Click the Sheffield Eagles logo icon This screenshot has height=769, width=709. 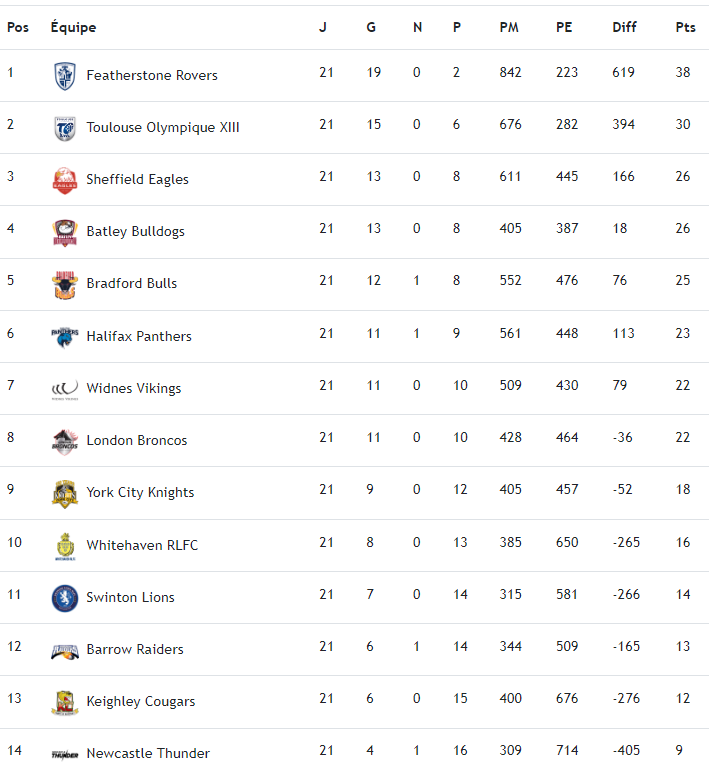click(64, 180)
